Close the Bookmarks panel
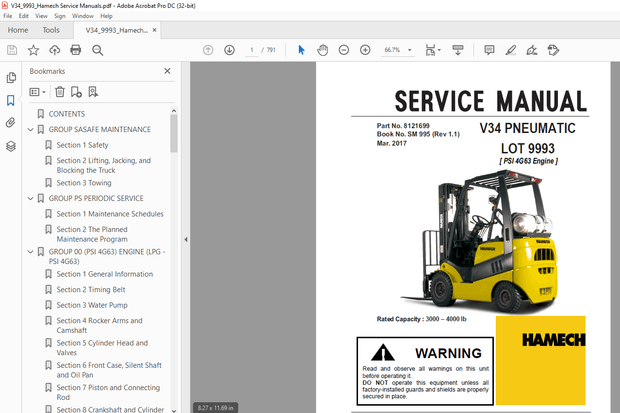This screenshot has height=413, width=620. 167,71
